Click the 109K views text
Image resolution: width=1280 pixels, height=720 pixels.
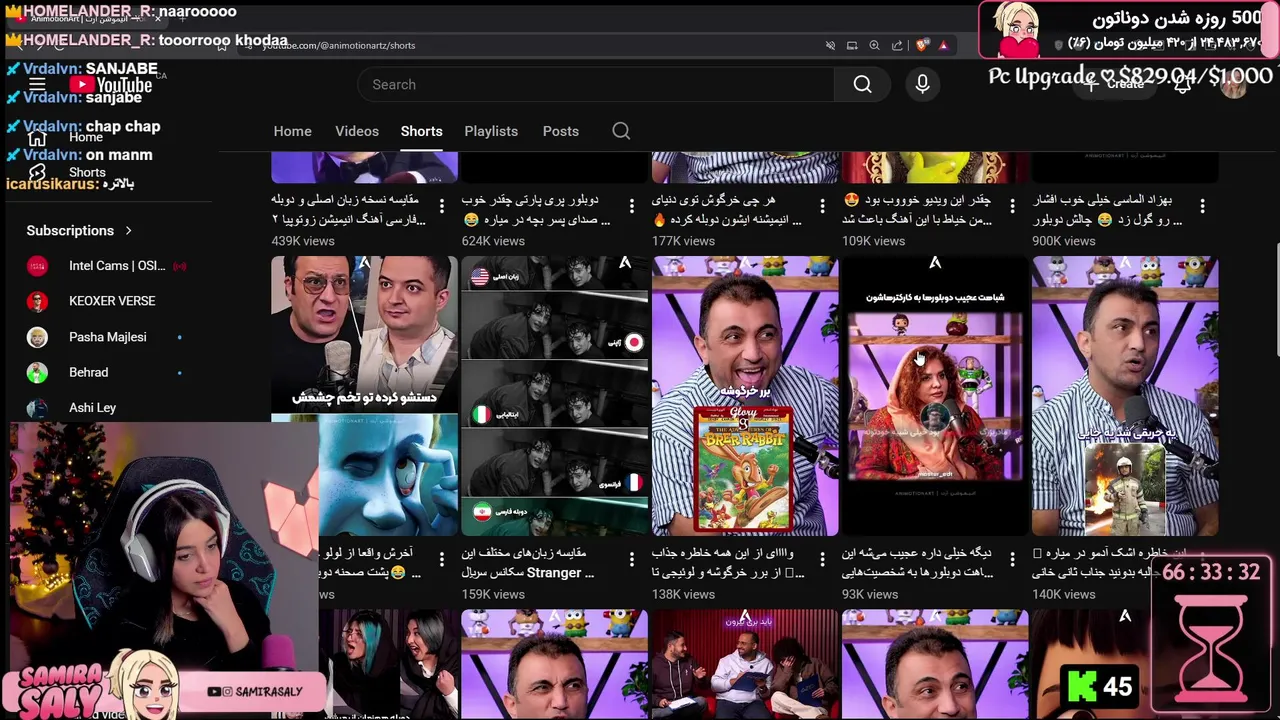pyautogui.click(x=873, y=241)
